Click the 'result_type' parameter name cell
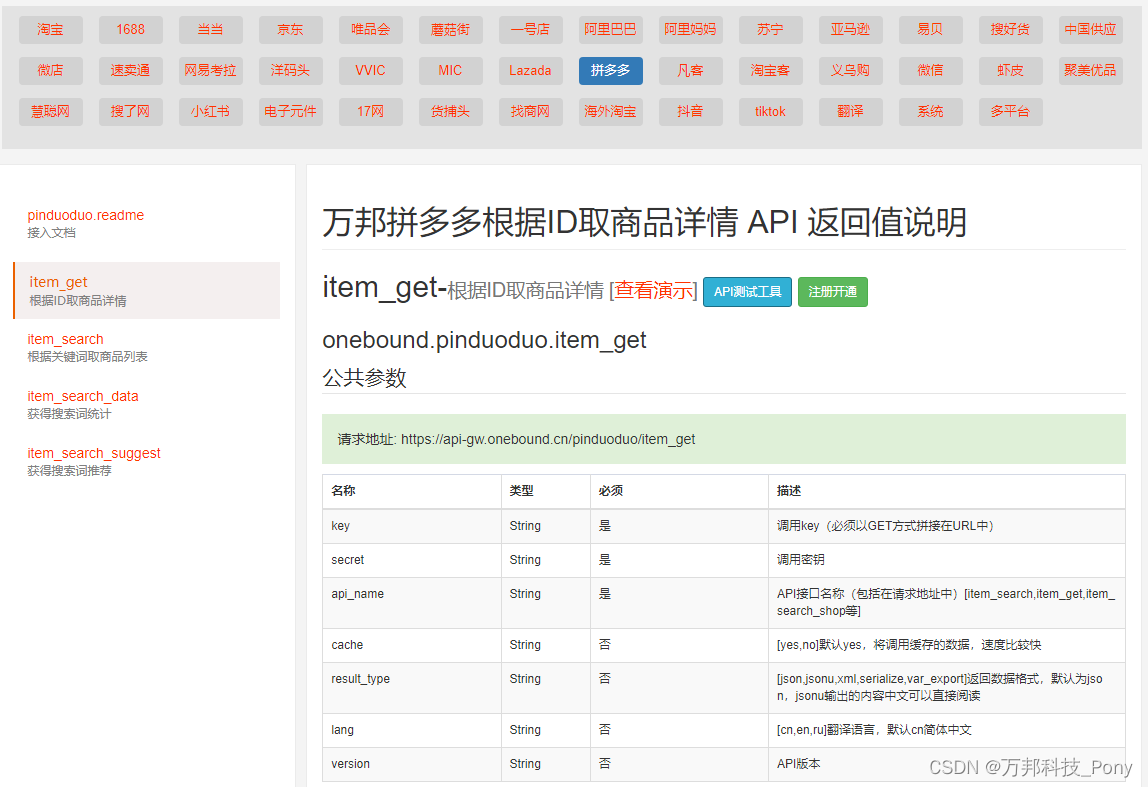 [x=411, y=687]
